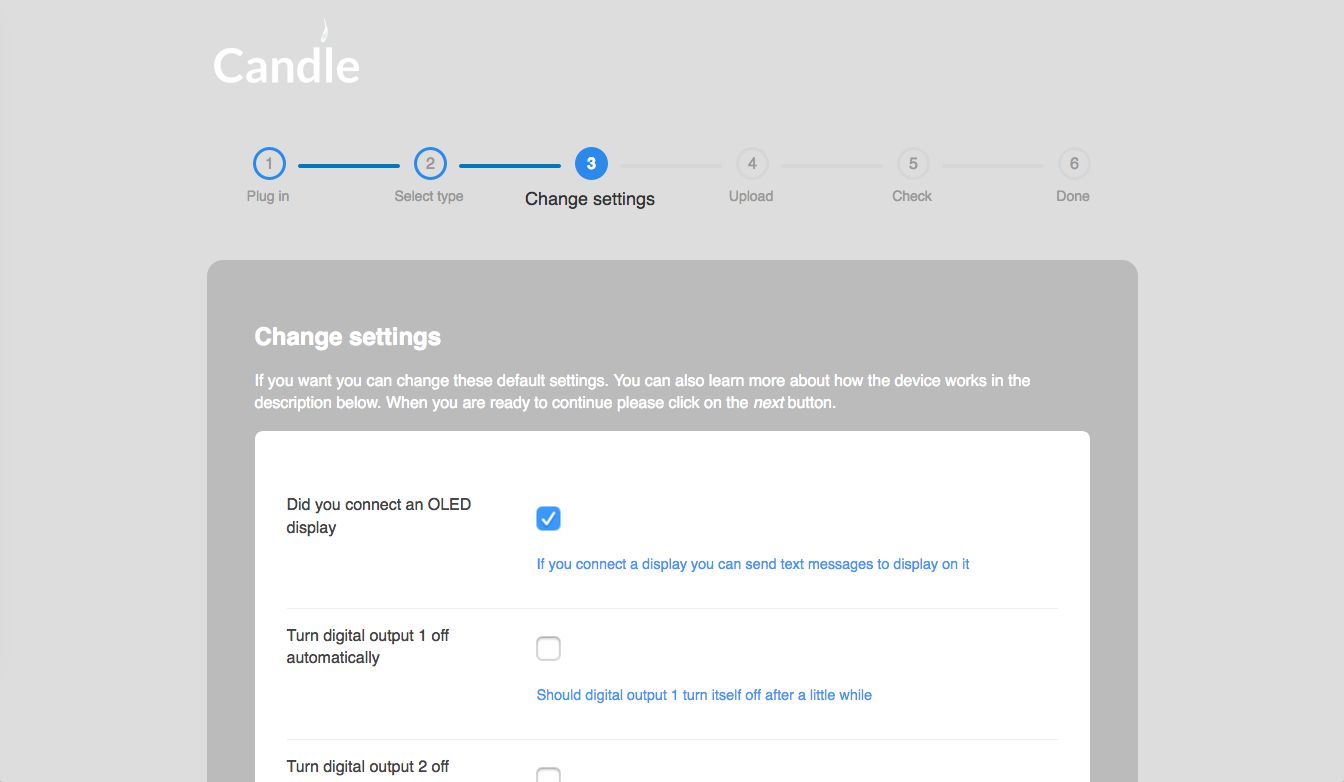
Task: Enable digital output 1 auto-off checkbox
Action: [x=548, y=649]
